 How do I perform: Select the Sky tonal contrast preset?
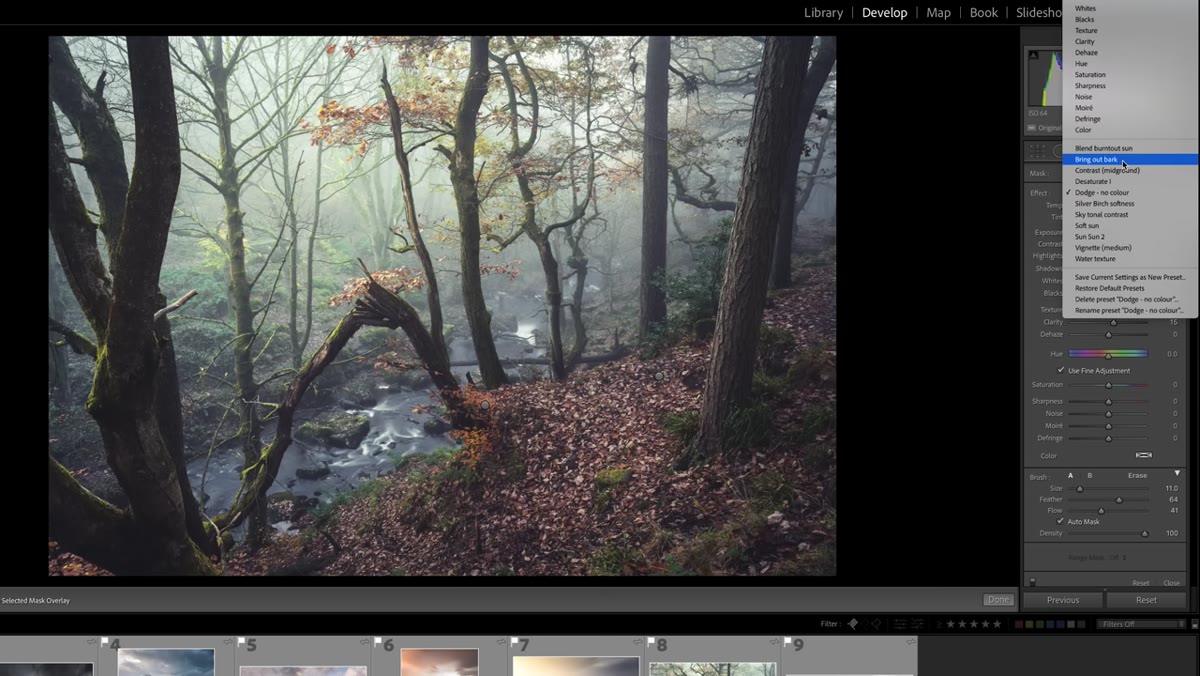tap(1130, 214)
